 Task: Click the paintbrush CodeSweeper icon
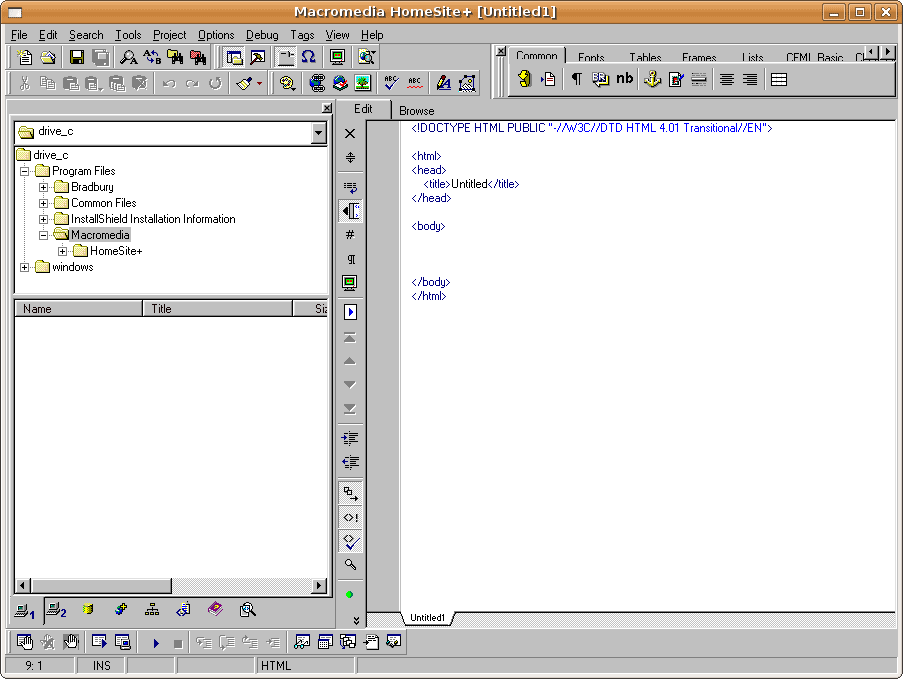click(x=244, y=84)
